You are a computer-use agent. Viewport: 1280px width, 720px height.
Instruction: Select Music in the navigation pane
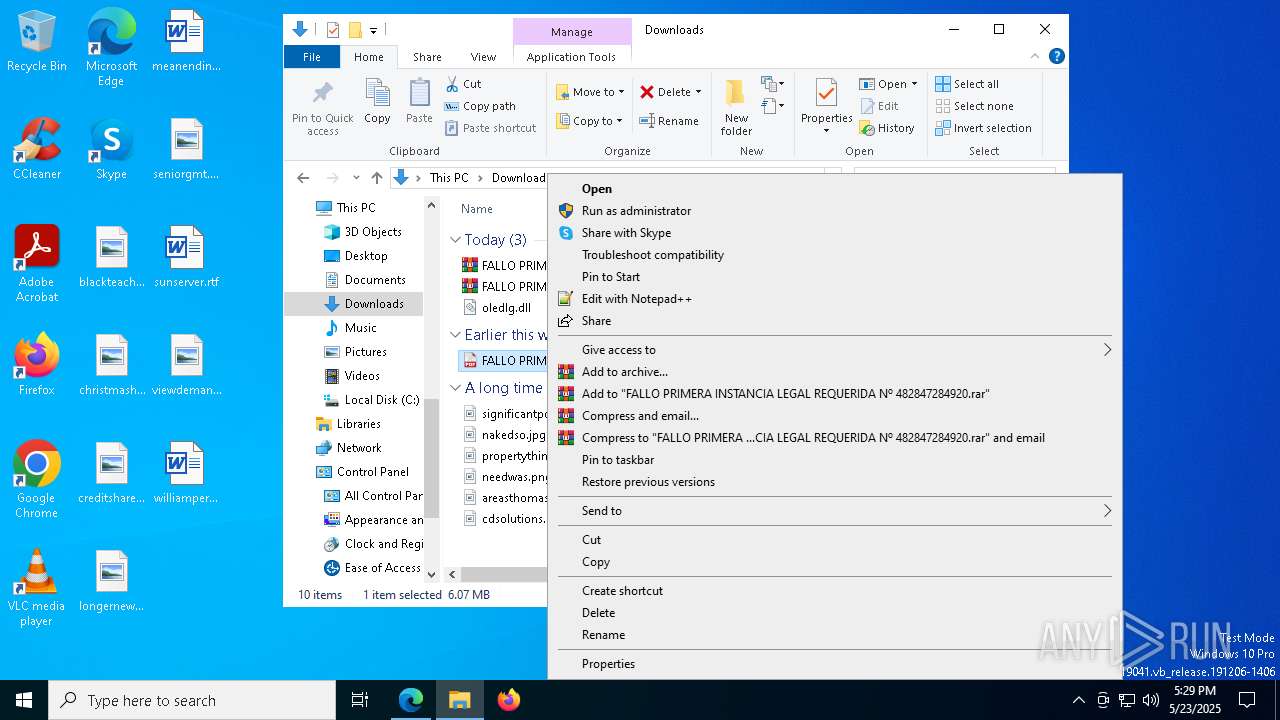(360, 328)
